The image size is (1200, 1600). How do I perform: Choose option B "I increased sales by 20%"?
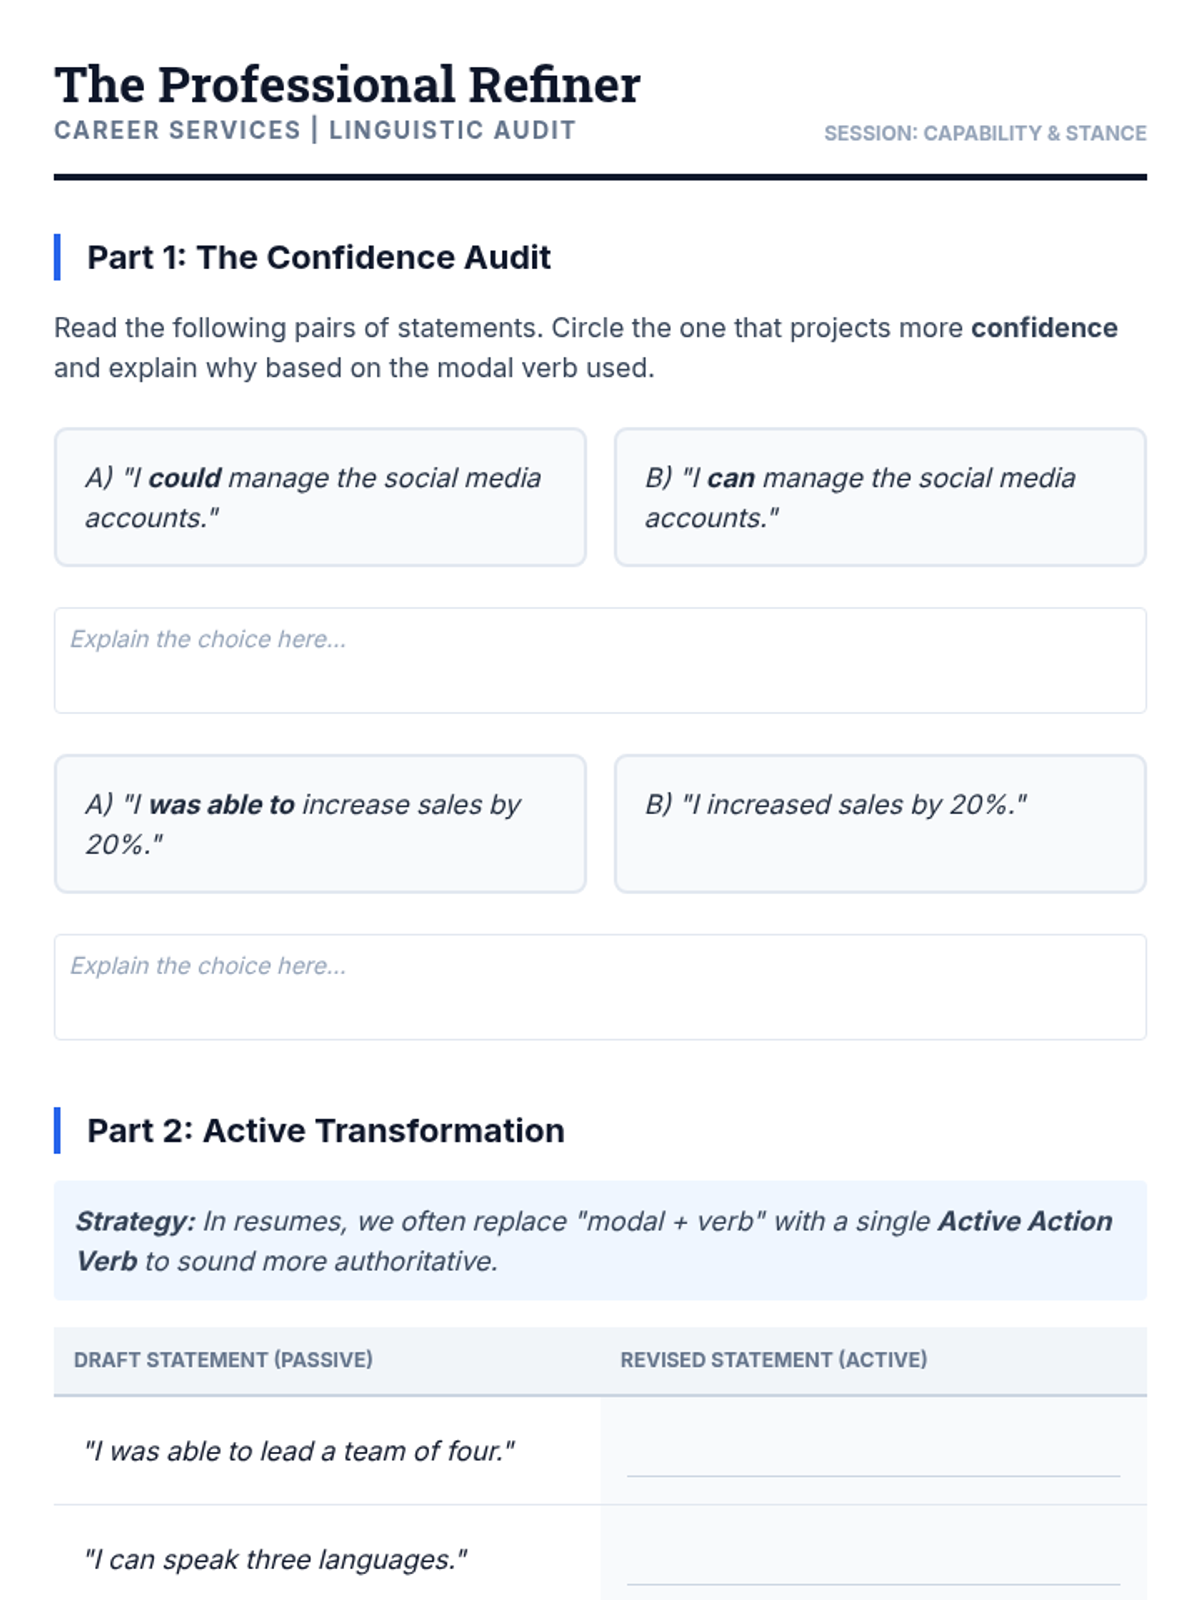pyautogui.click(x=880, y=823)
